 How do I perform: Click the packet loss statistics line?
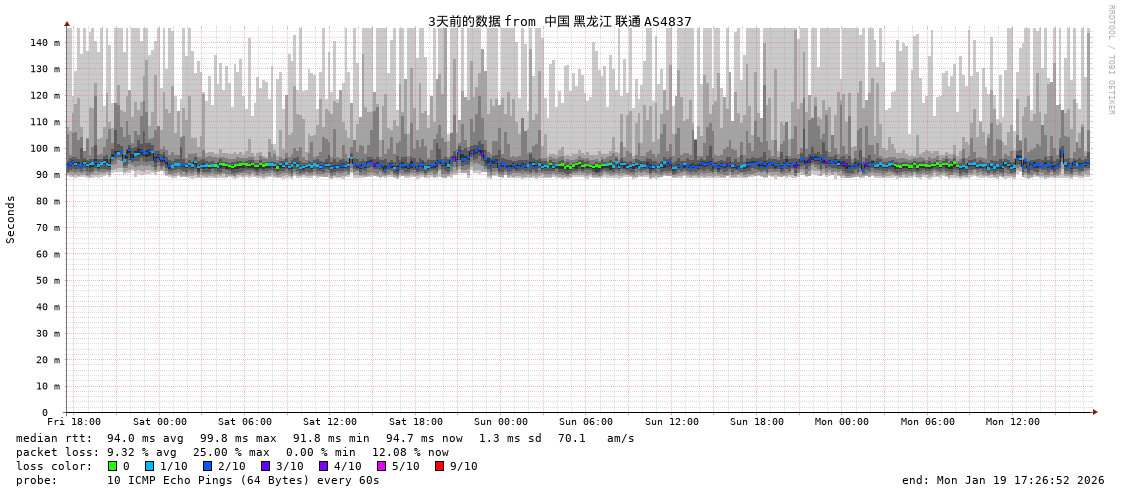[232, 452]
